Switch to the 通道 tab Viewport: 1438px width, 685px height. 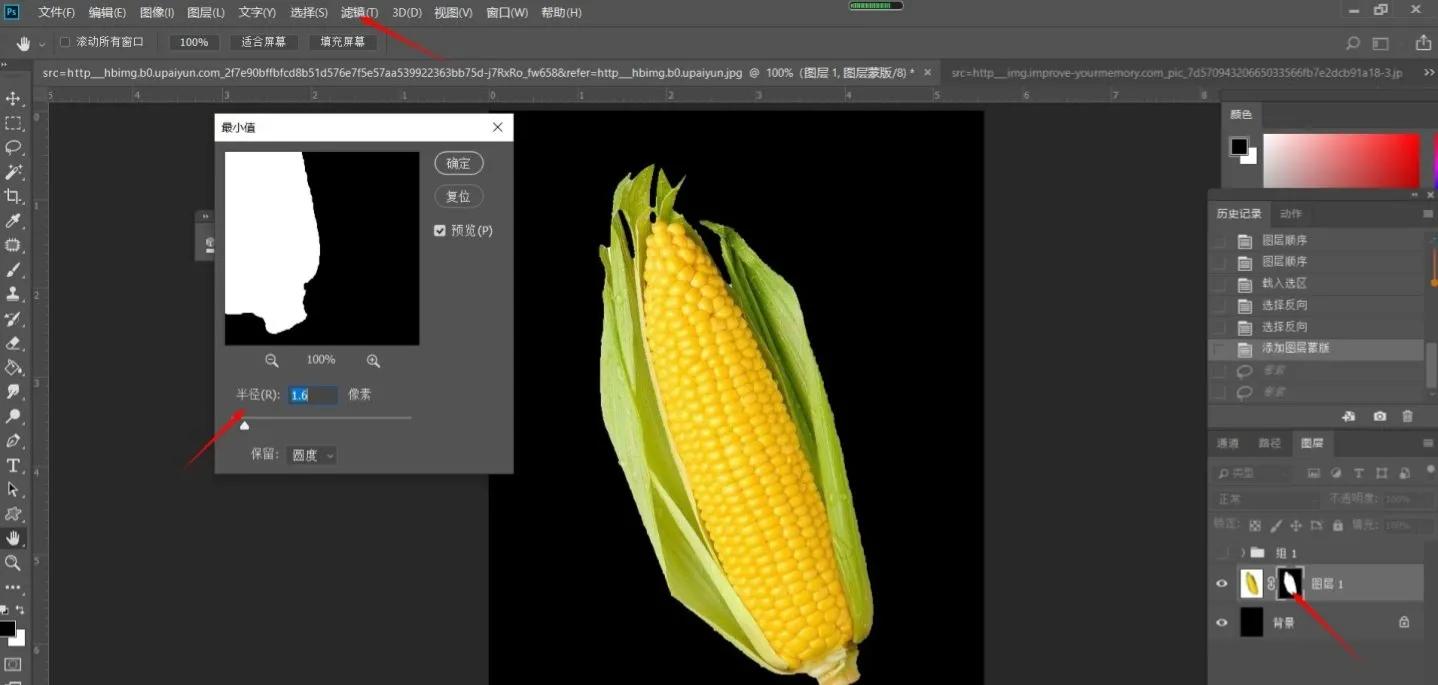(x=1227, y=443)
